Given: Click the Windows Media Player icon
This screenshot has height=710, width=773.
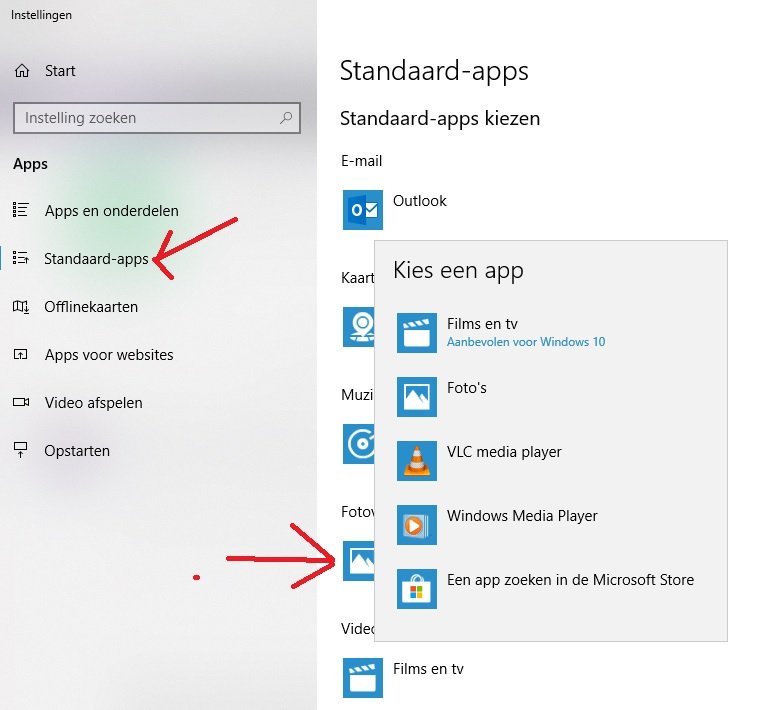Looking at the screenshot, I should [x=417, y=525].
